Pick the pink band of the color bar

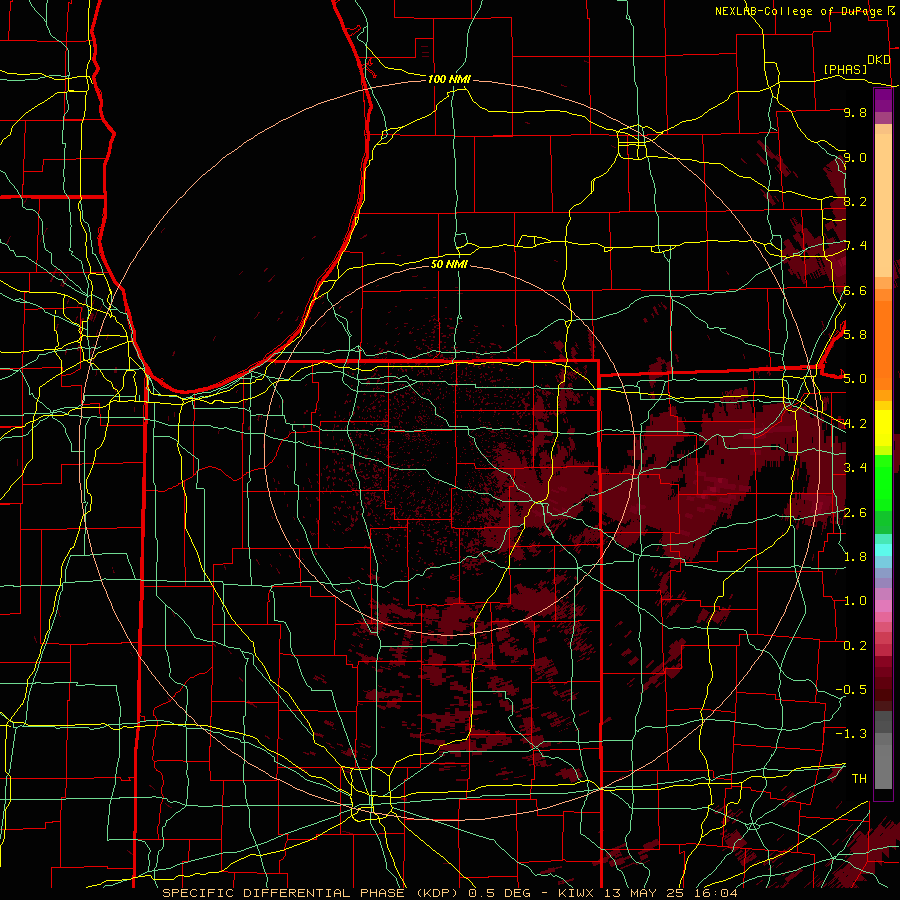pyautogui.click(x=883, y=606)
